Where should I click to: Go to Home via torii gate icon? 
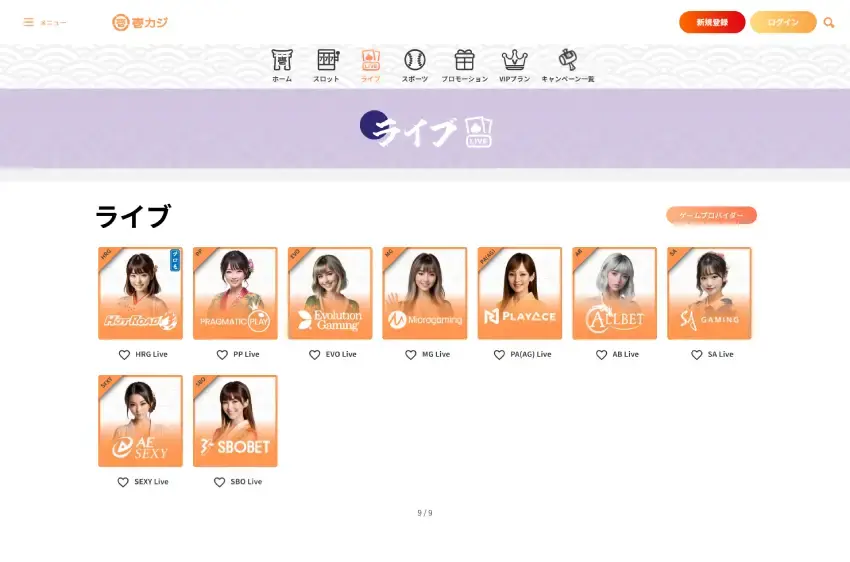pyautogui.click(x=282, y=60)
